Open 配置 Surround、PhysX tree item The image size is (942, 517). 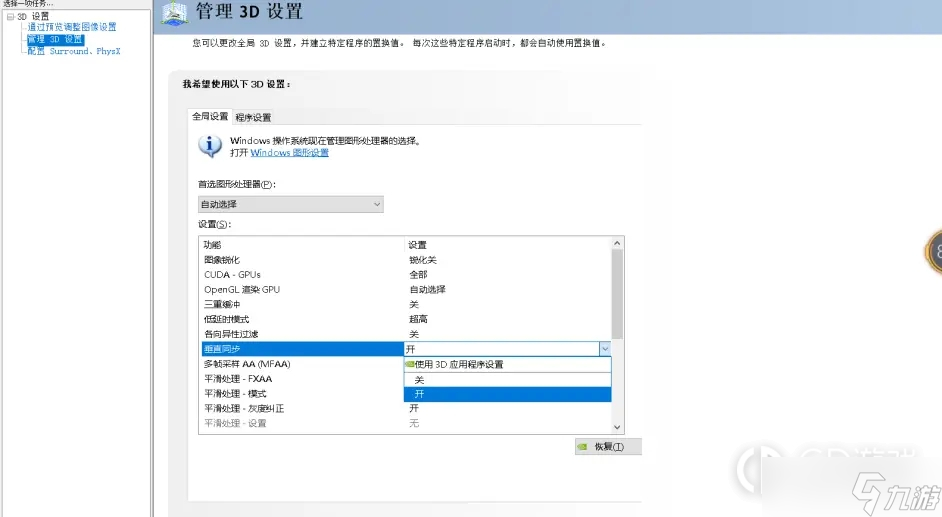coord(74,51)
